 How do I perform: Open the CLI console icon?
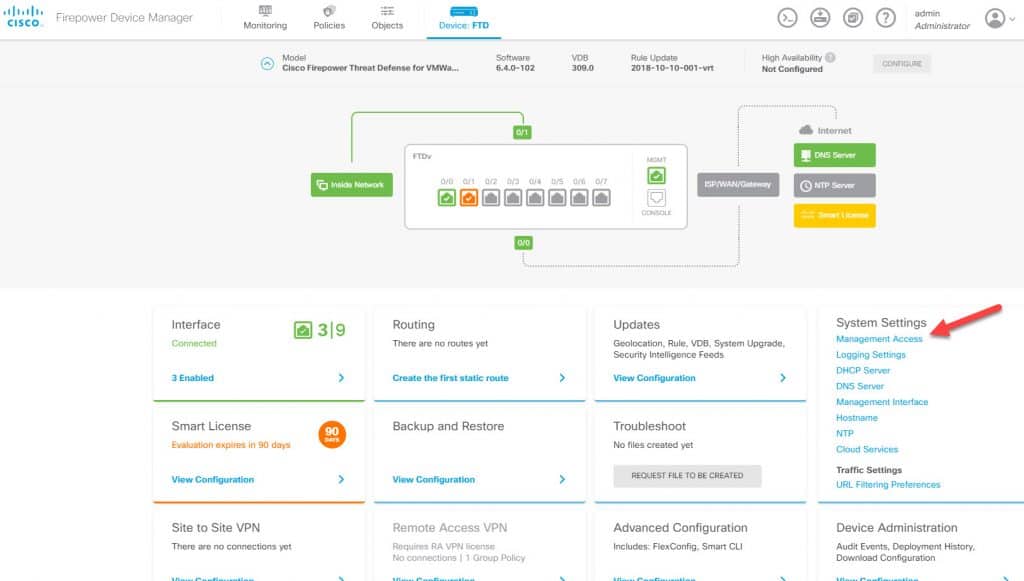pos(788,18)
